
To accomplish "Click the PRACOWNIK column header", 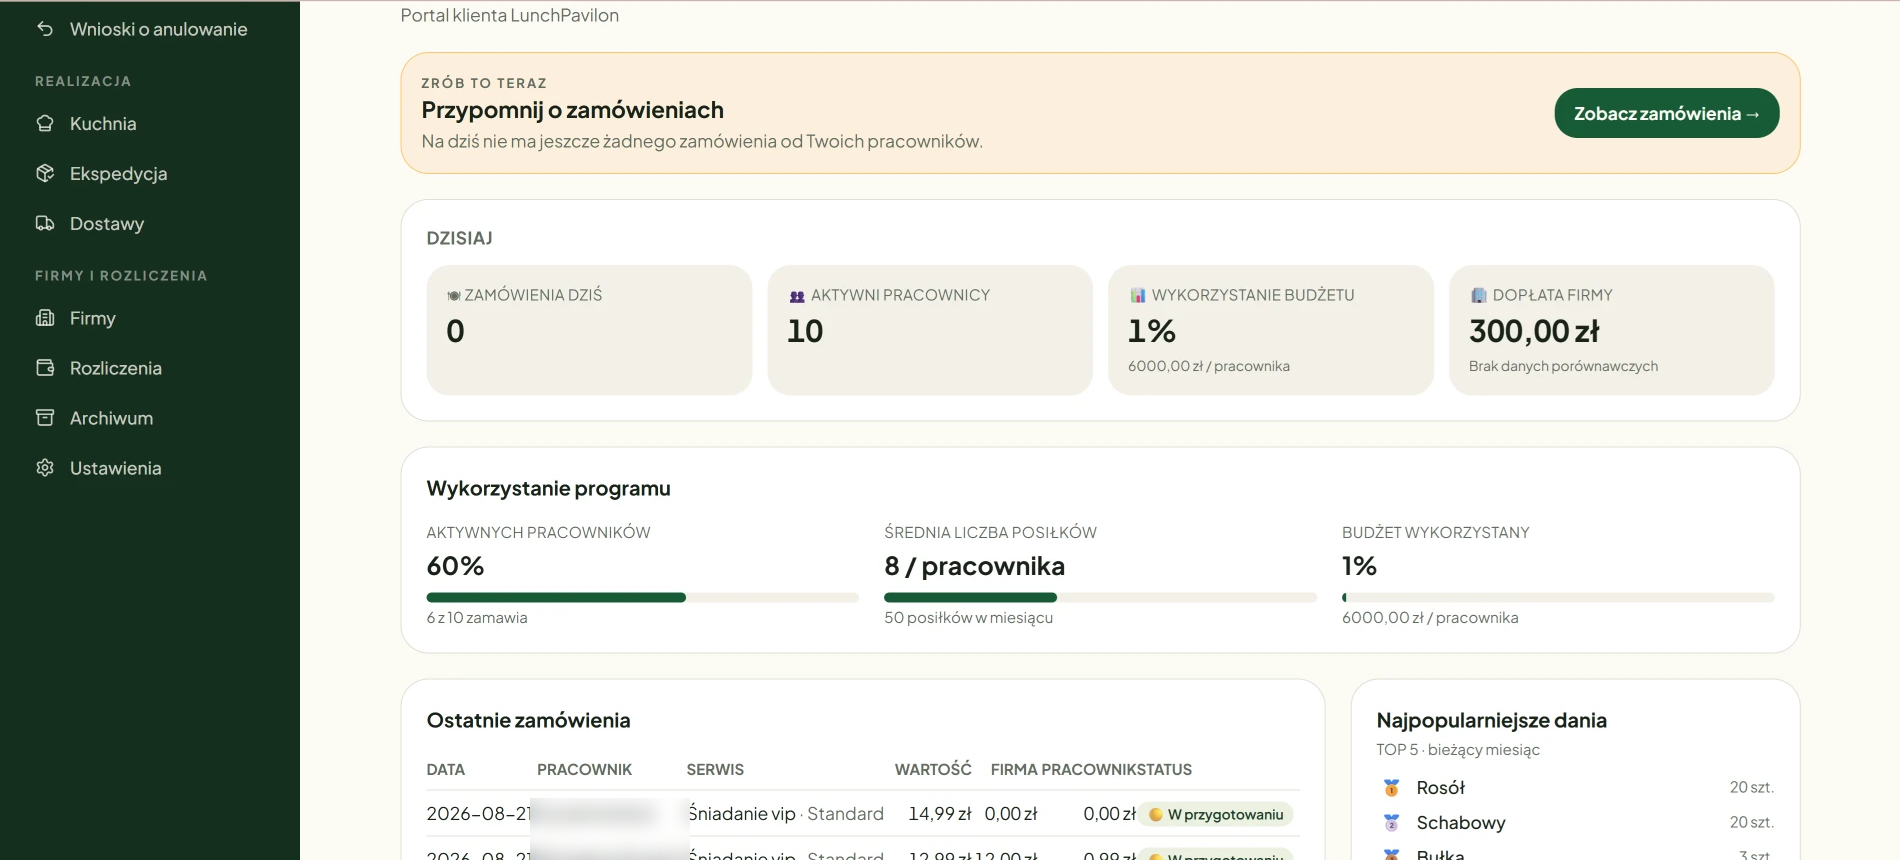I will click(x=584, y=769).
